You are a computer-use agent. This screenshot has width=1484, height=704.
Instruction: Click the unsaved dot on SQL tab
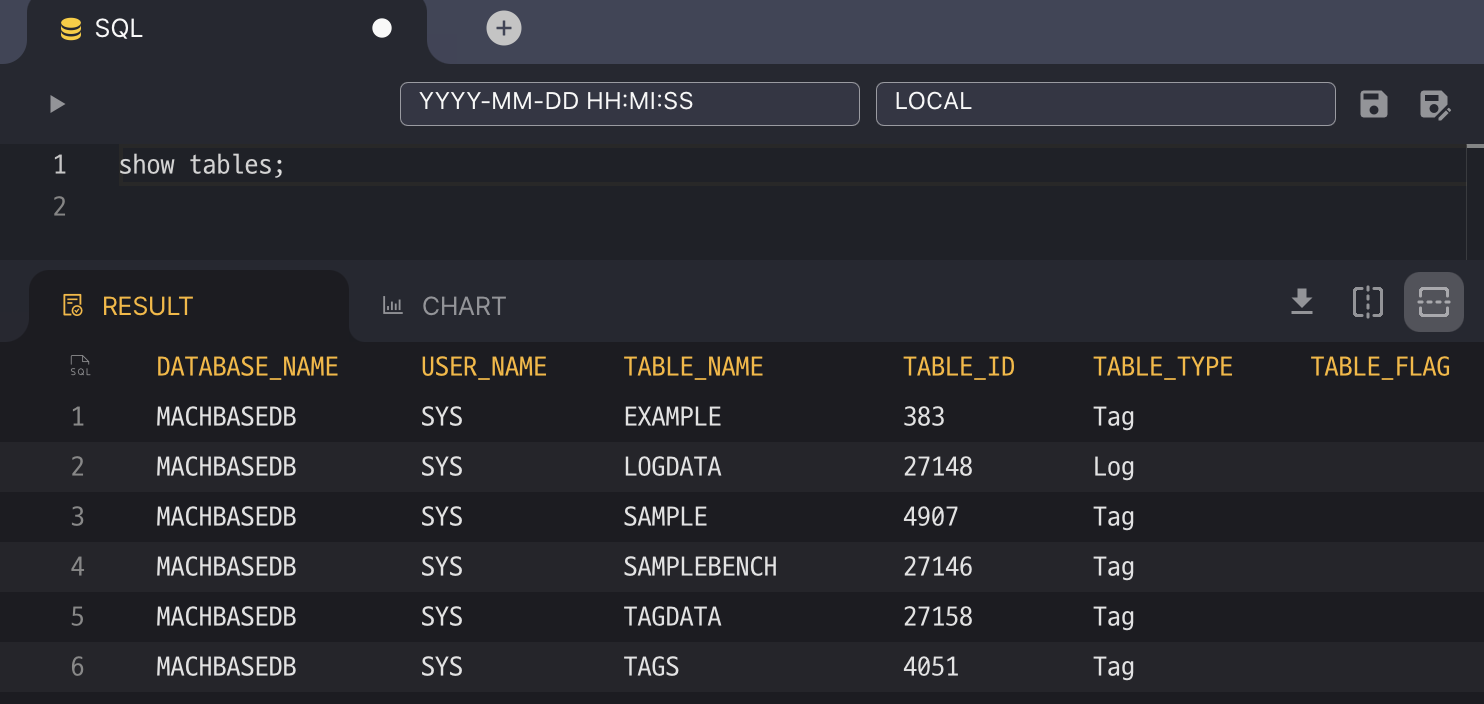coord(382,28)
